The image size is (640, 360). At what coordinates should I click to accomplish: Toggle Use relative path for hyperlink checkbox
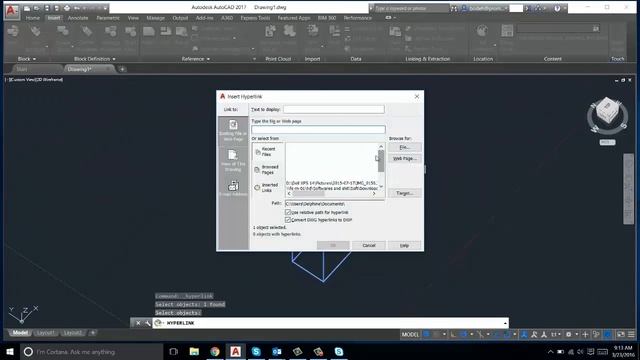(x=288, y=212)
